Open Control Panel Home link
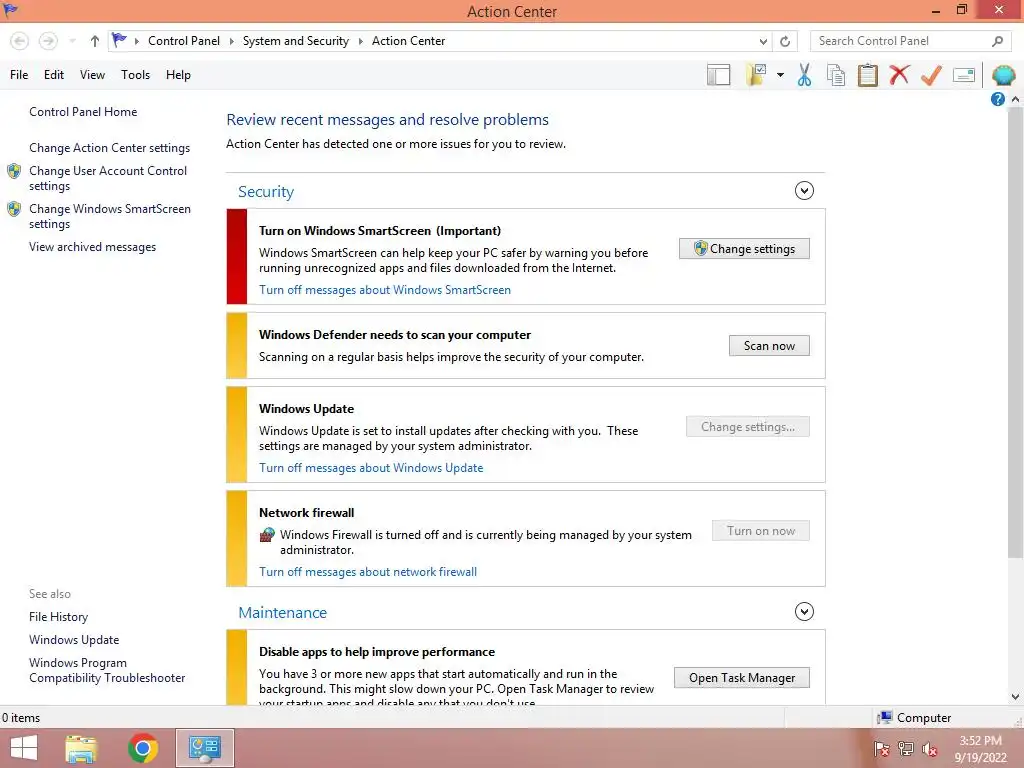The image size is (1024, 768). coord(83,112)
